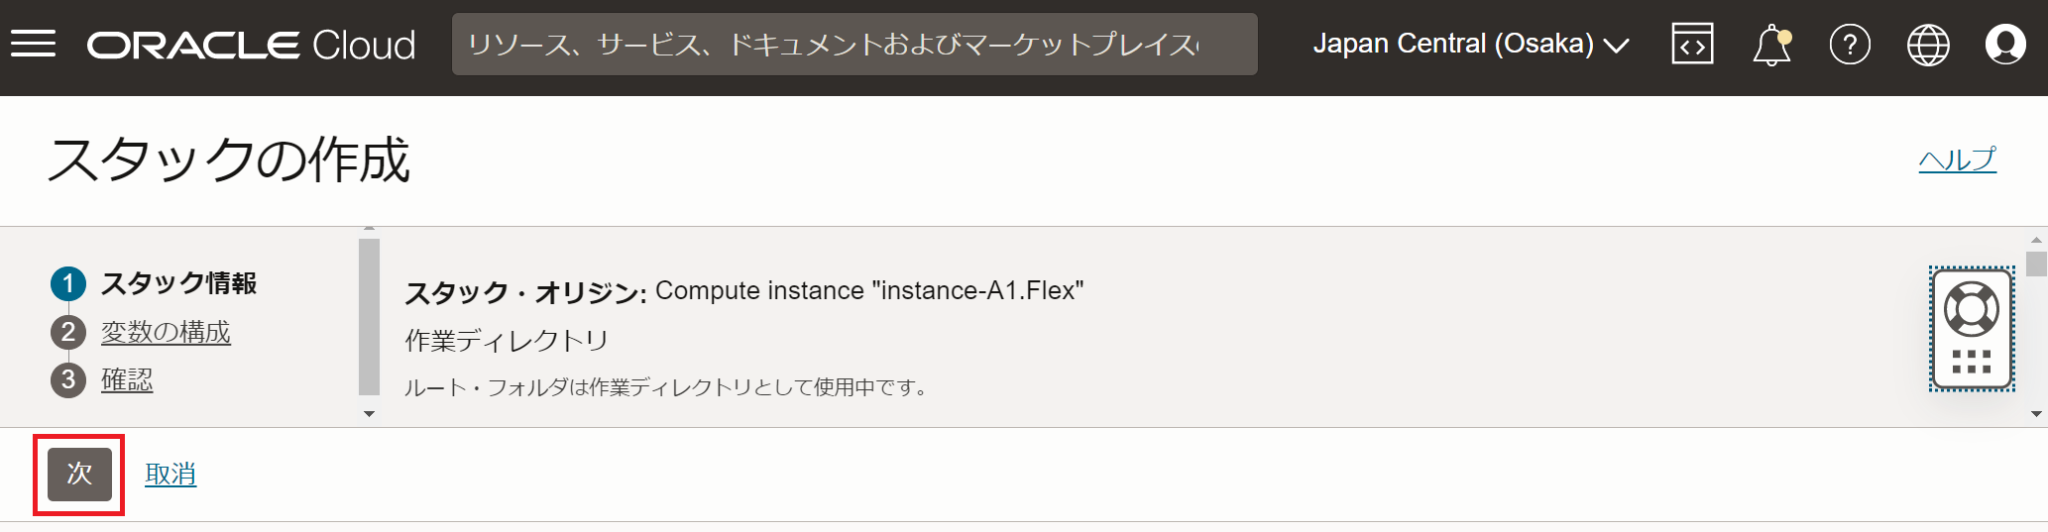Viewport: 2048px width, 532px height.
Task: Expand the Japan Central (Osaka) region dropdown
Action: (1470, 45)
